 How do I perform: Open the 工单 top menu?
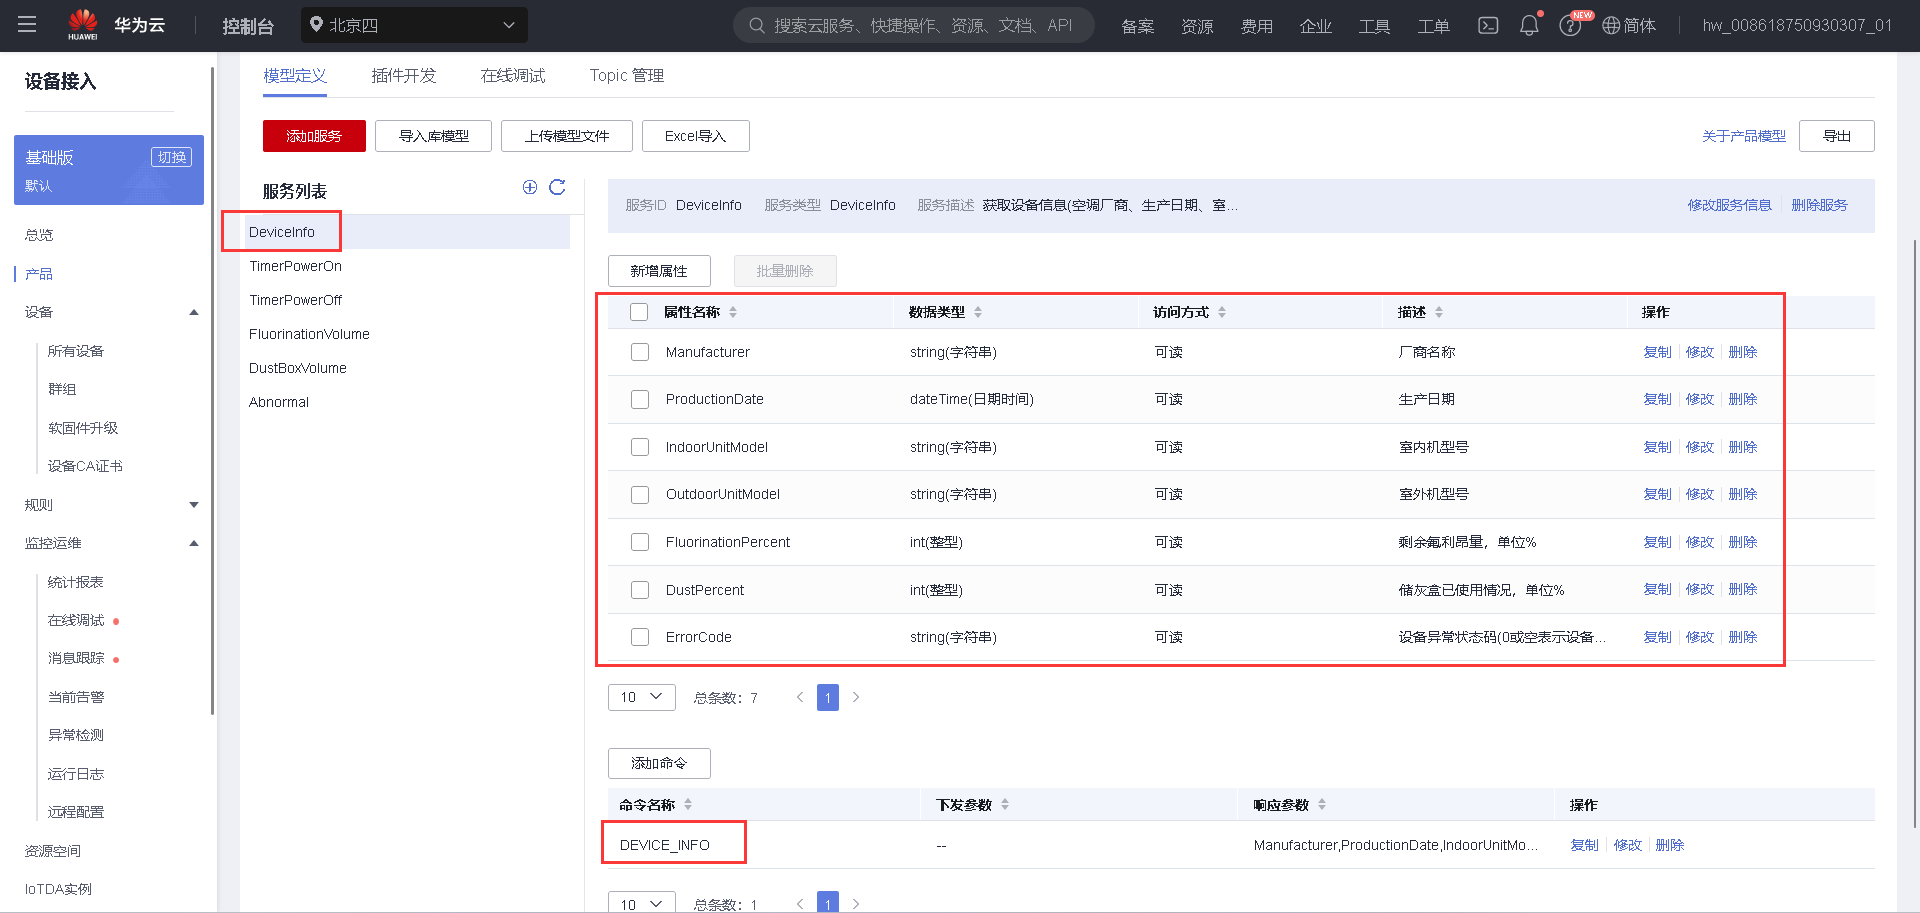tap(1434, 26)
